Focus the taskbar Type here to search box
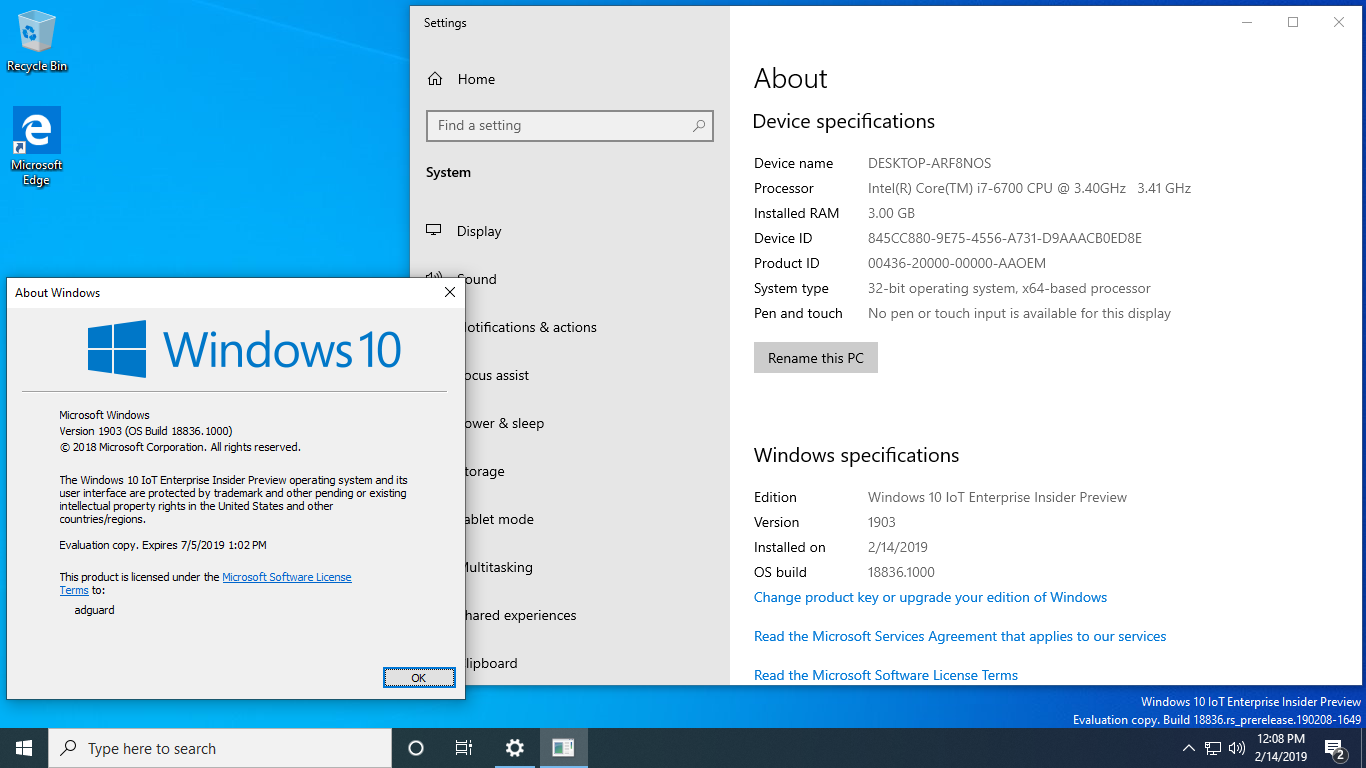 point(220,748)
